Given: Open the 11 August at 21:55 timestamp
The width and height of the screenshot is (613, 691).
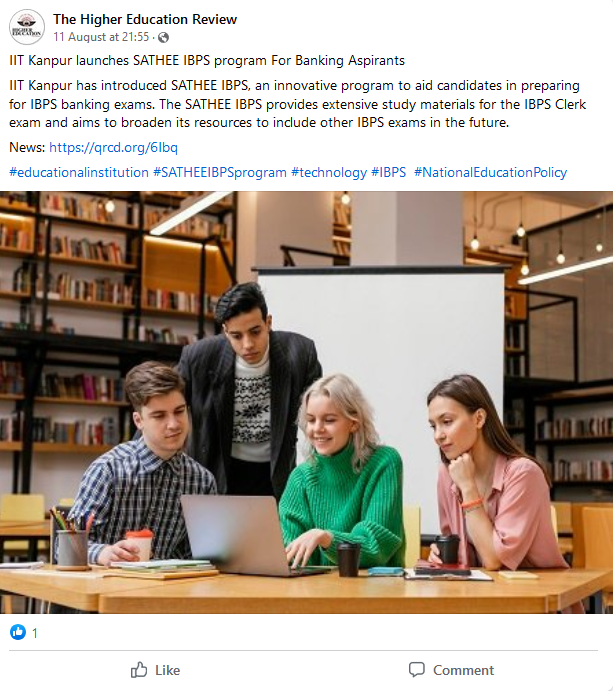Looking at the screenshot, I should (x=101, y=37).
